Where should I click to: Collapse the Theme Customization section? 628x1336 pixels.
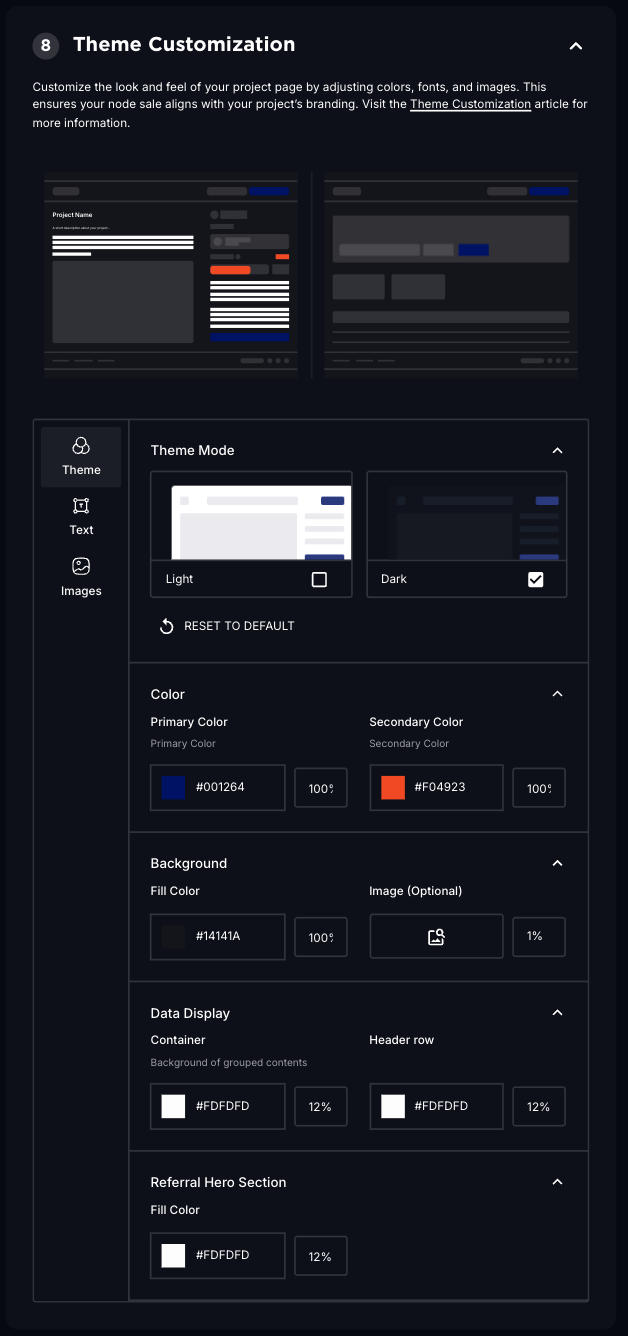[x=575, y=45]
